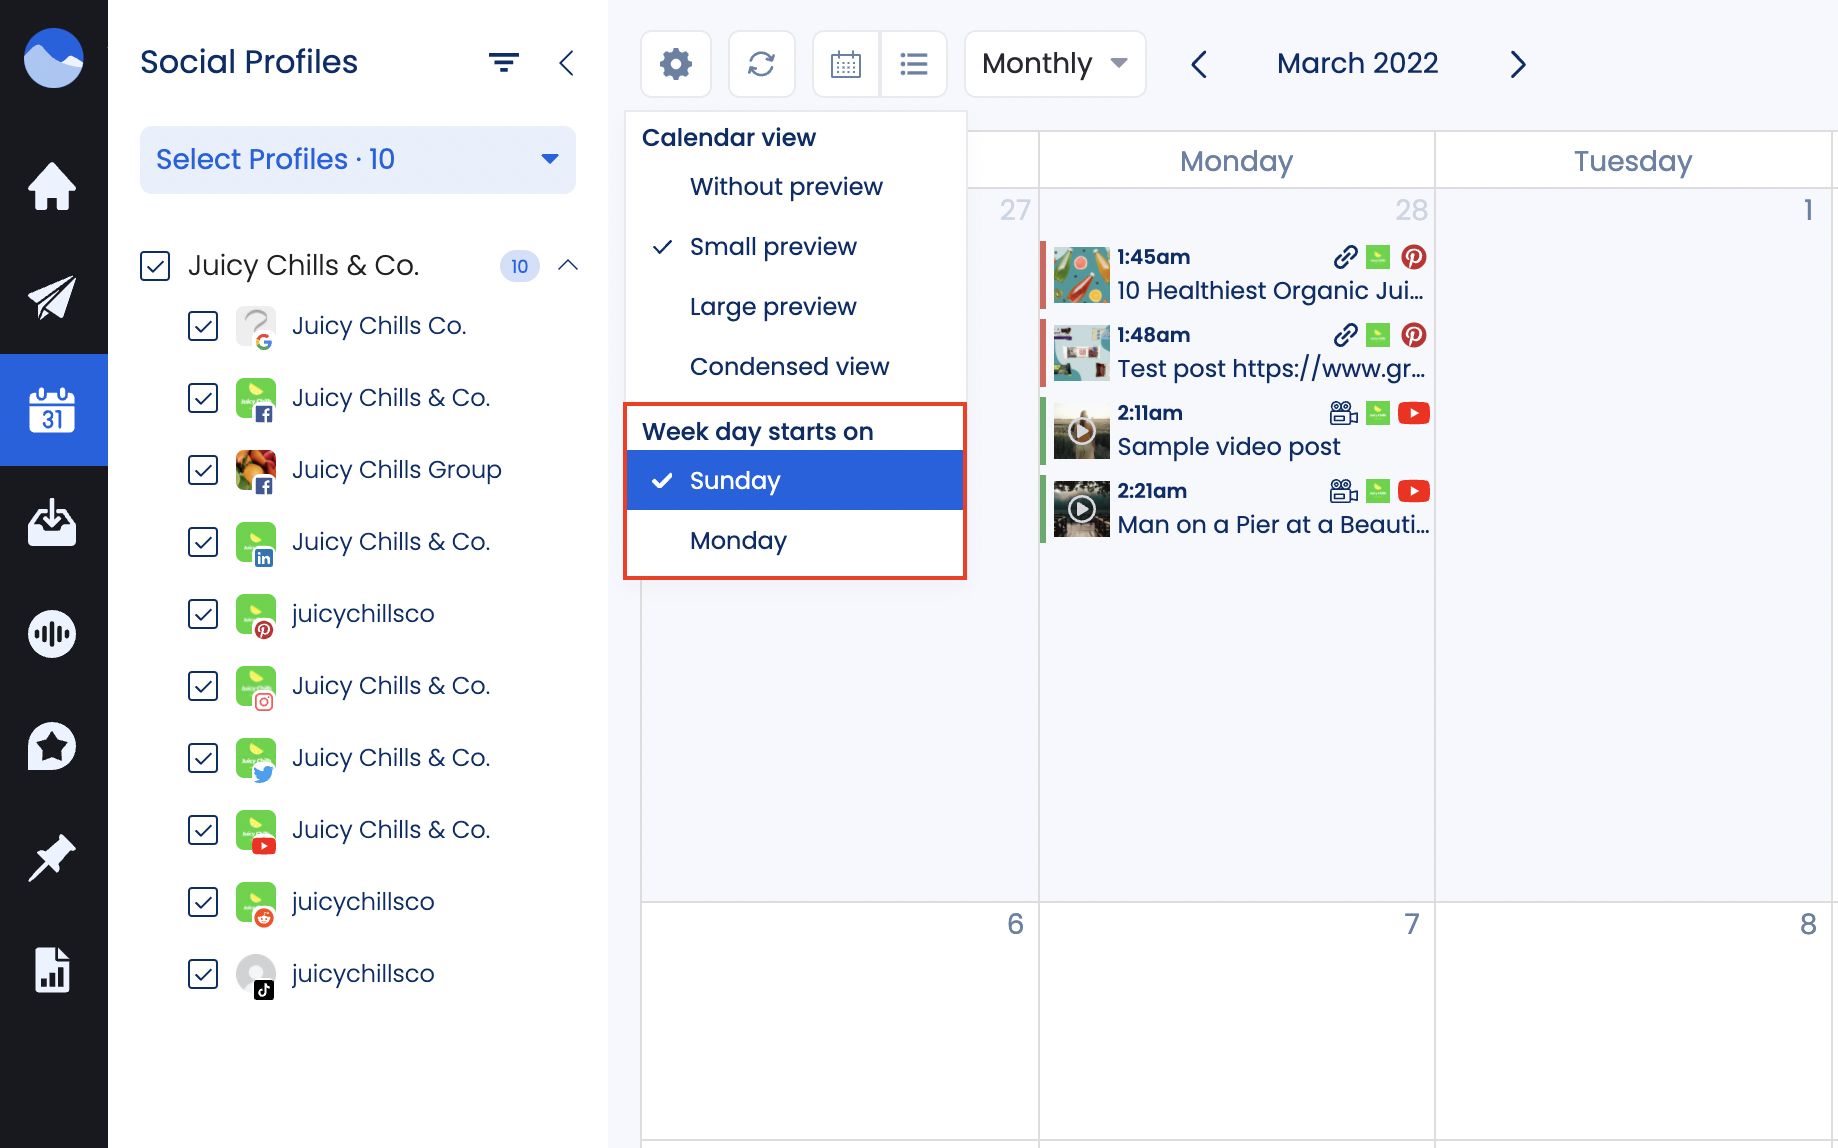Click the Monday column header
This screenshot has height=1148, width=1838.
pyautogui.click(x=1236, y=161)
